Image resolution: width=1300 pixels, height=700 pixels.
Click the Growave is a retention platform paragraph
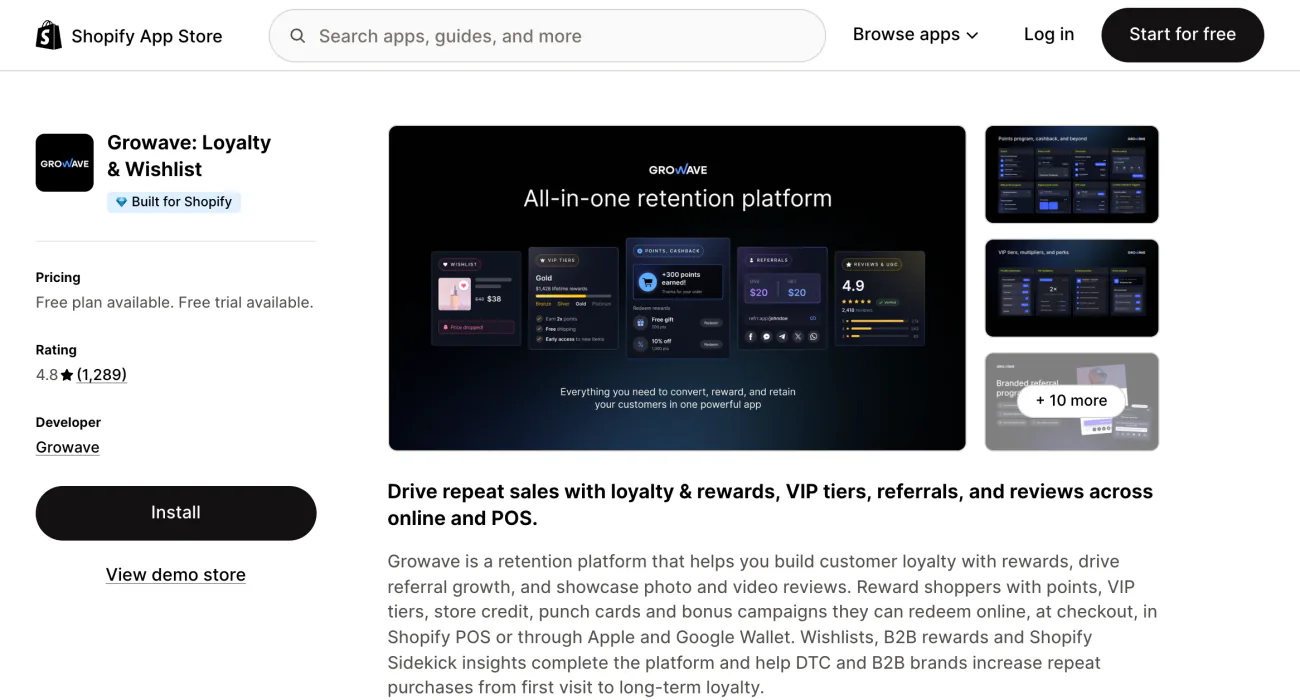coord(772,625)
